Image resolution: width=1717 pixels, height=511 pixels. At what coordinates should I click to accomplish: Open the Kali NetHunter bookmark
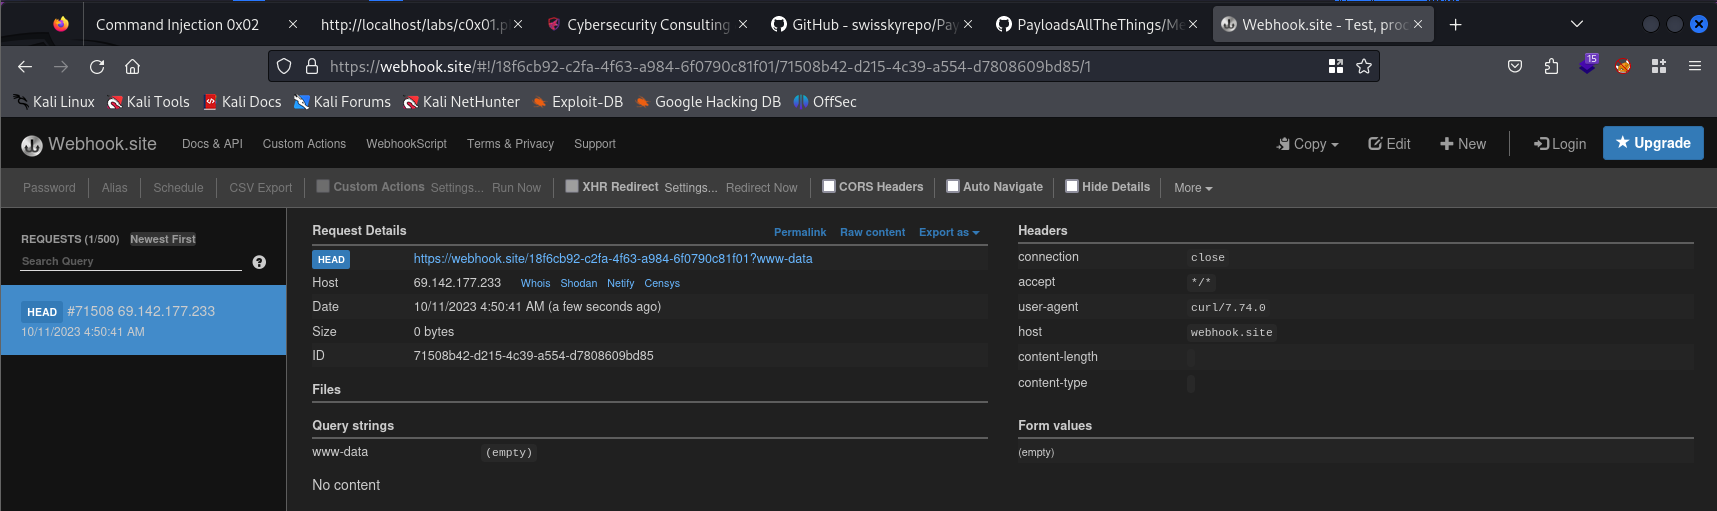[461, 102]
